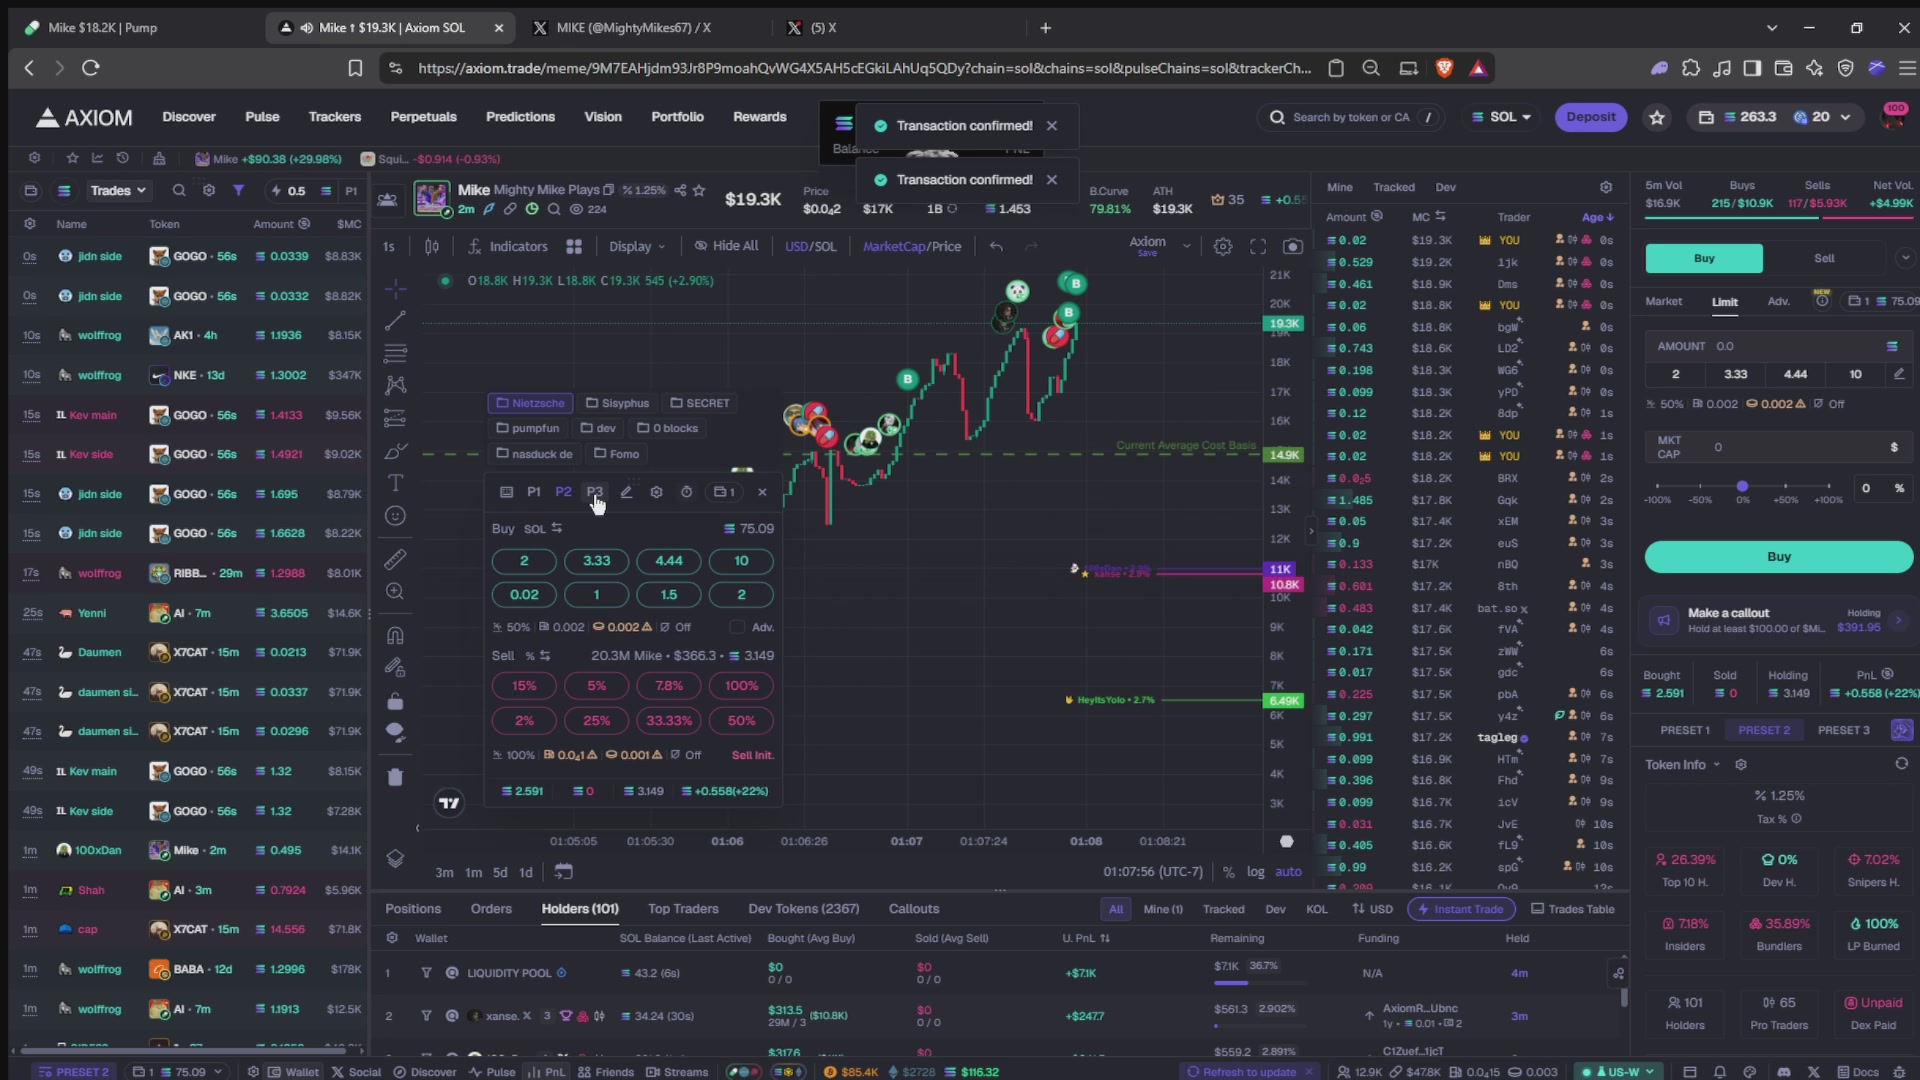The image size is (1920, 1080).
Task: Refresh the Token Info panel
Action: coord(1902,764)
